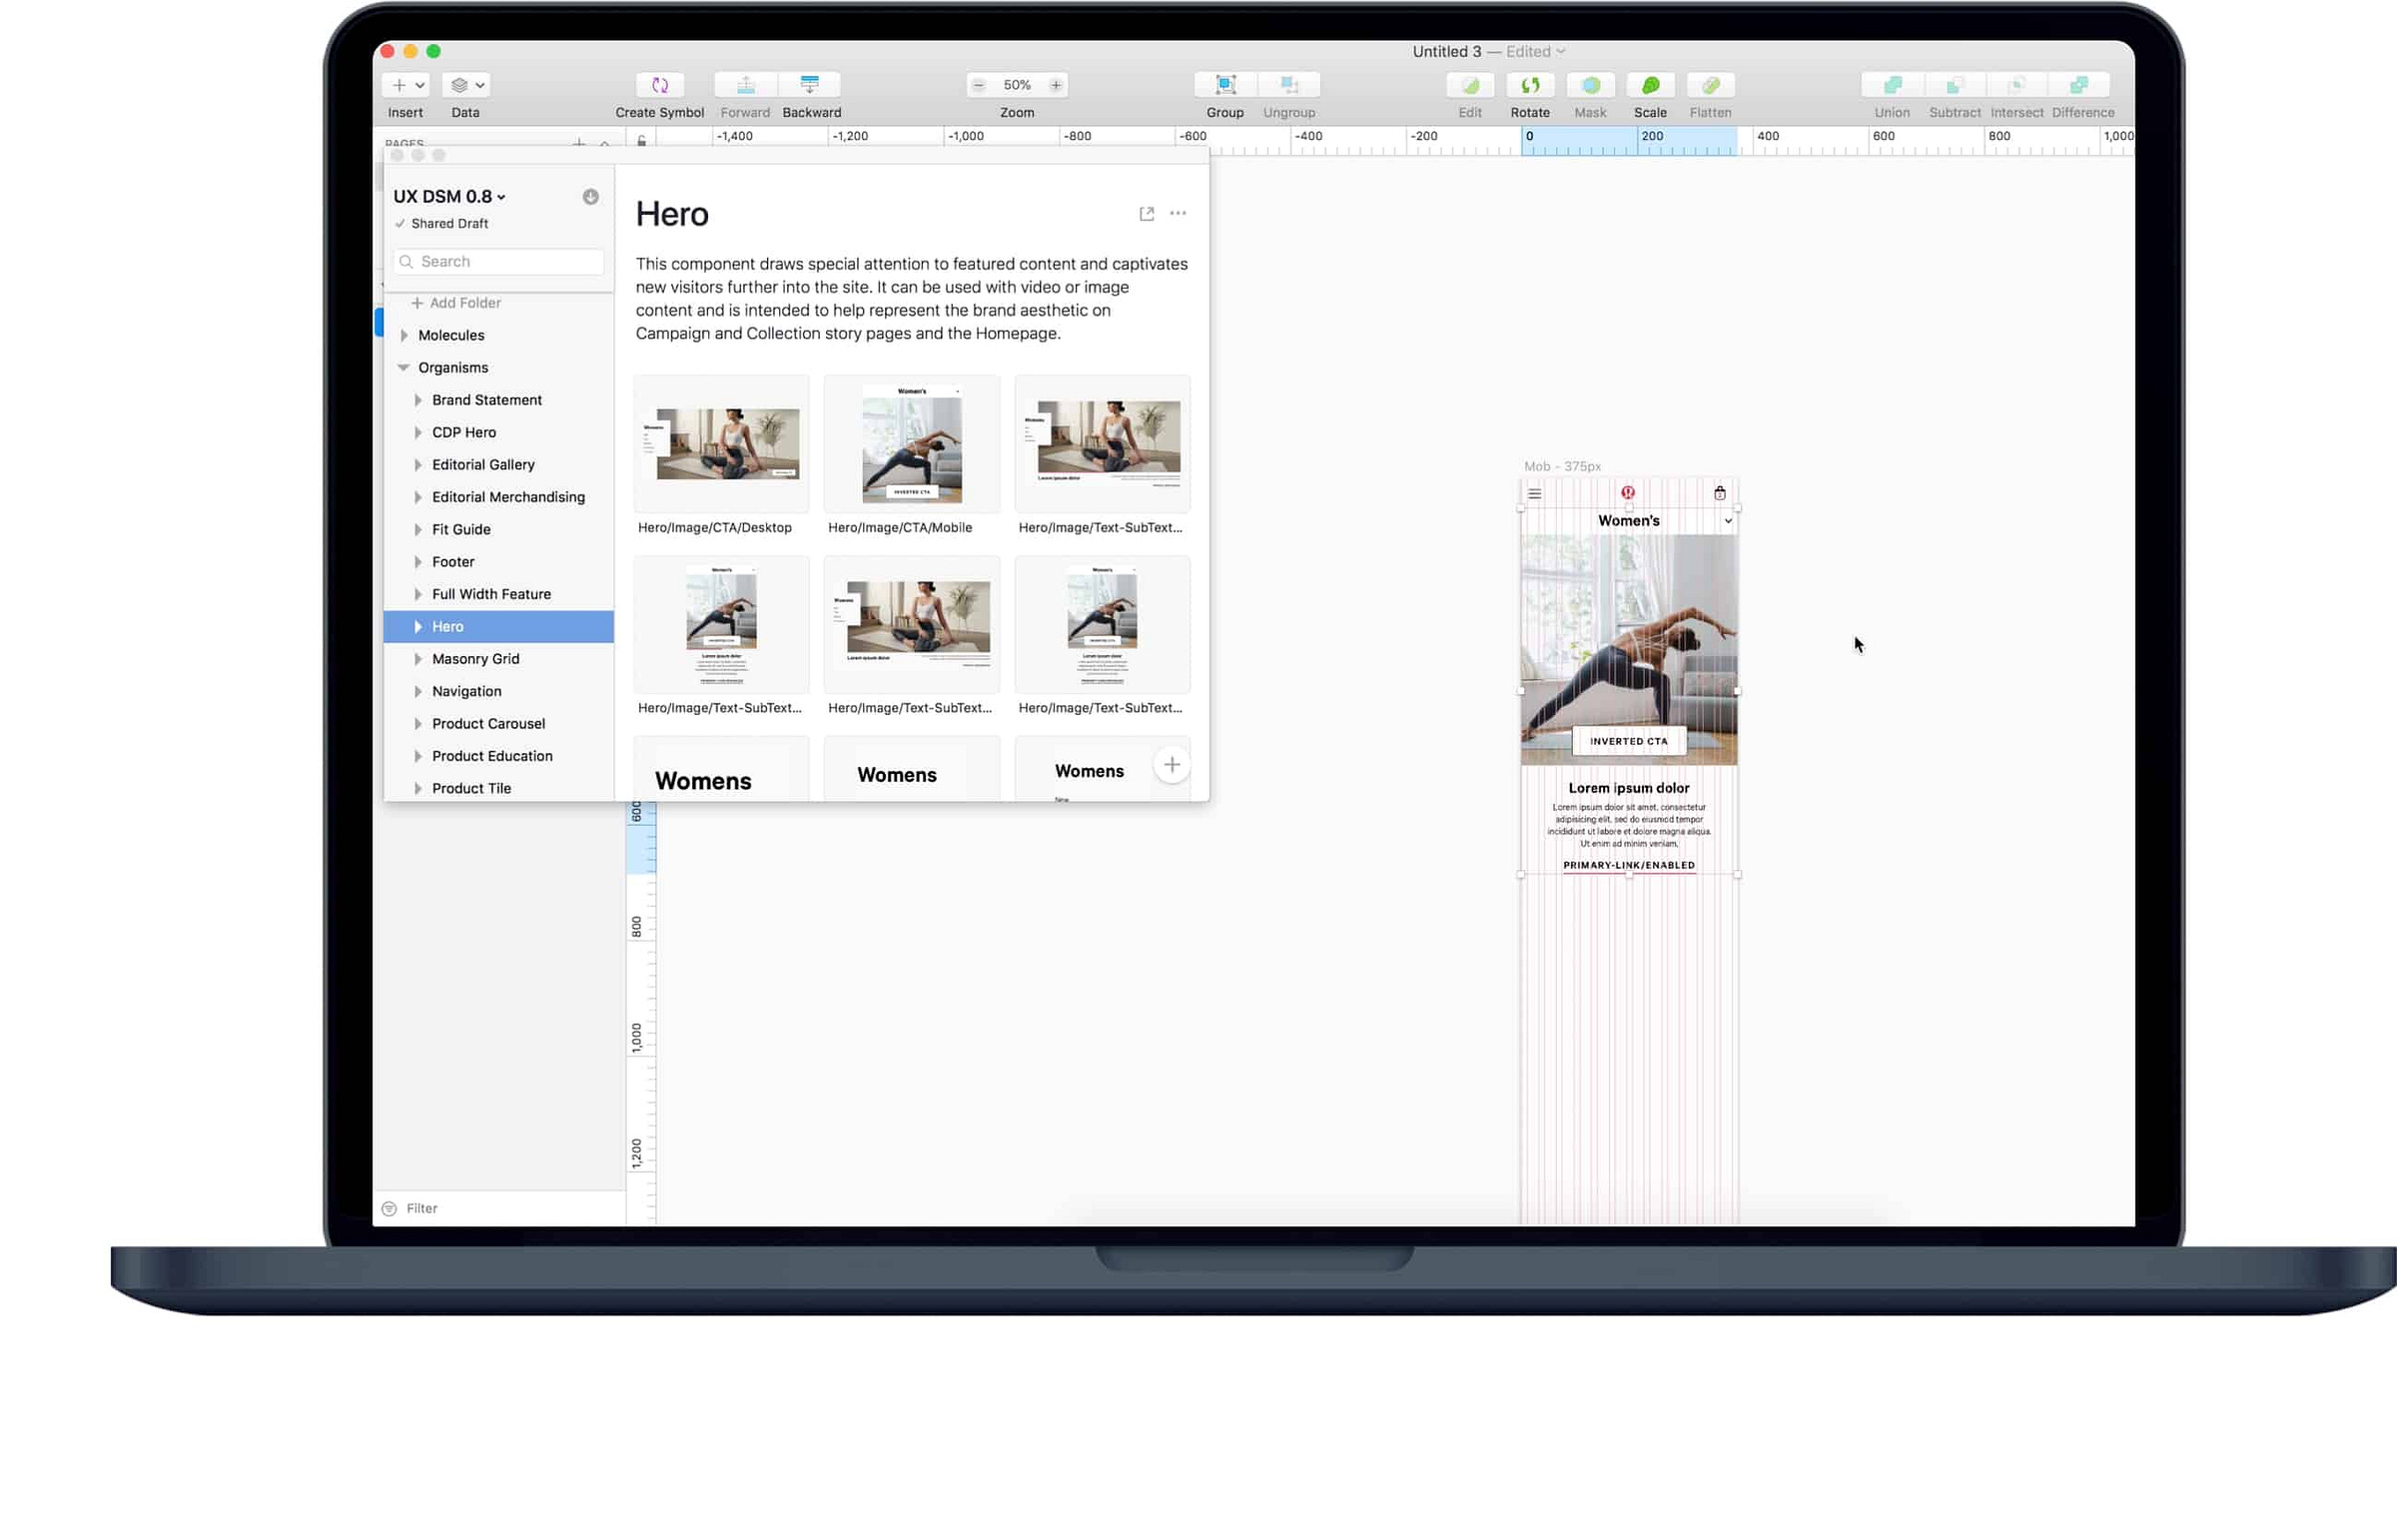
Task: Open the UX DSM 0.8 library dropdown
Action: [x=449, y=197]
